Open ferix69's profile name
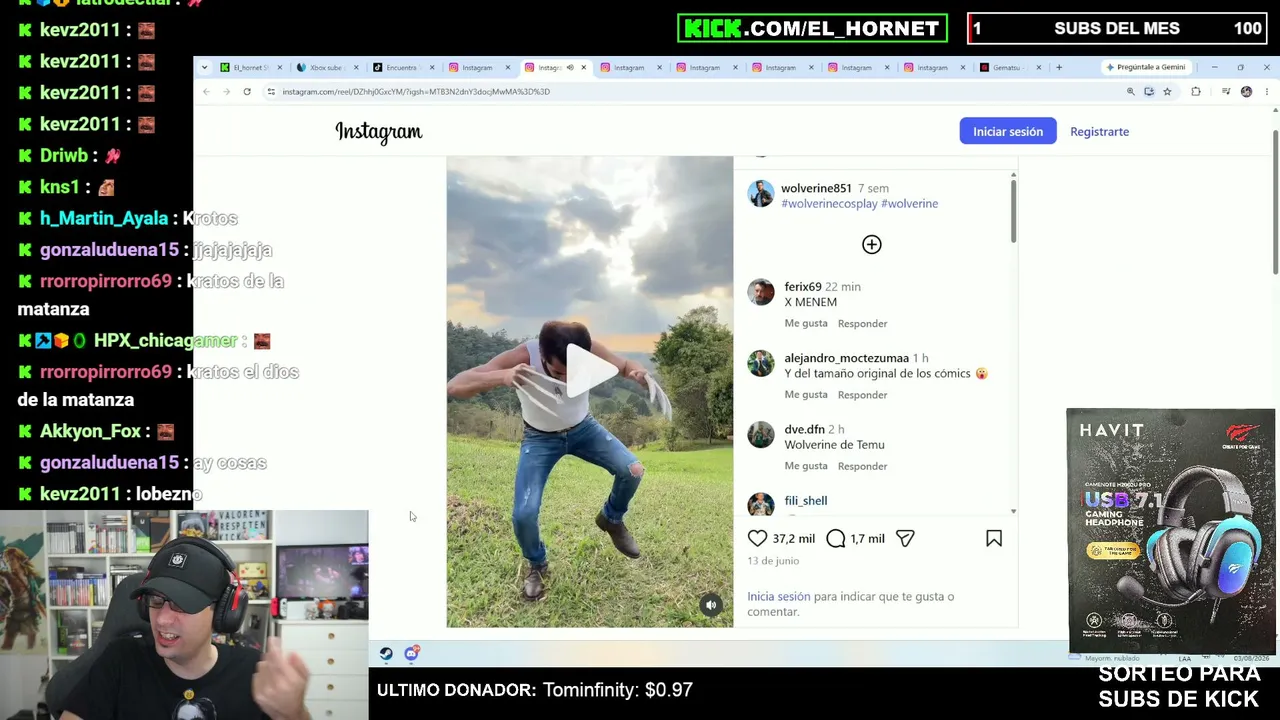Screen dimensions: 1280x720 pyautogui.click(x=803, y=287)
